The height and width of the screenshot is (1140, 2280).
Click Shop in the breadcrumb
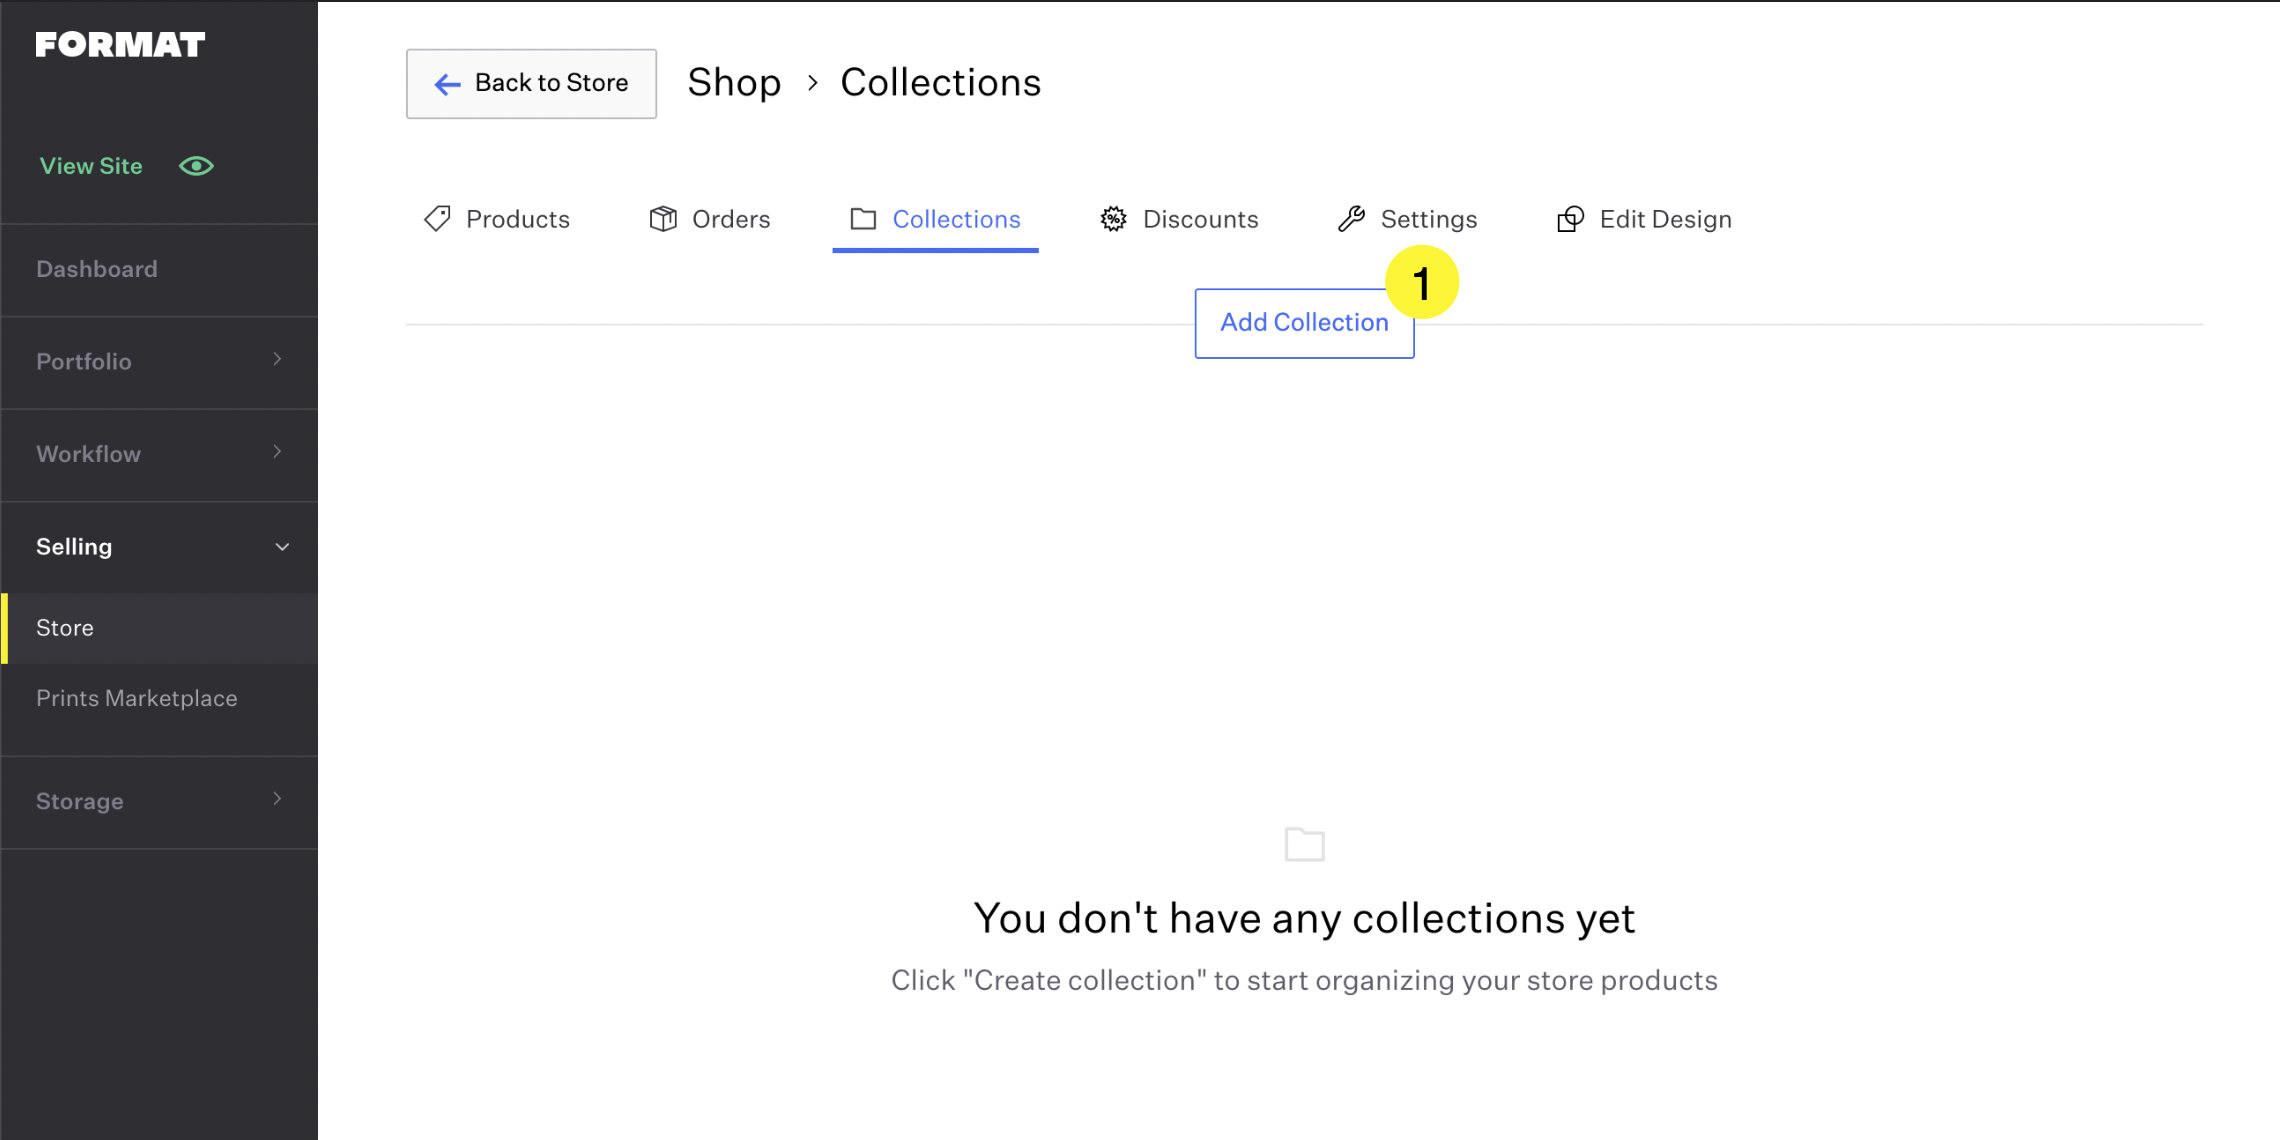[734, 83]
